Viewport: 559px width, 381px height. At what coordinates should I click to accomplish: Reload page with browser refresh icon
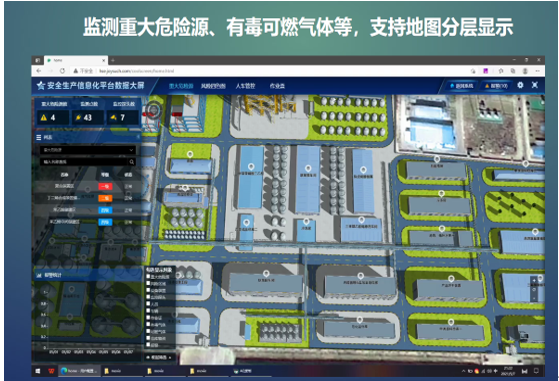point(62,71)
